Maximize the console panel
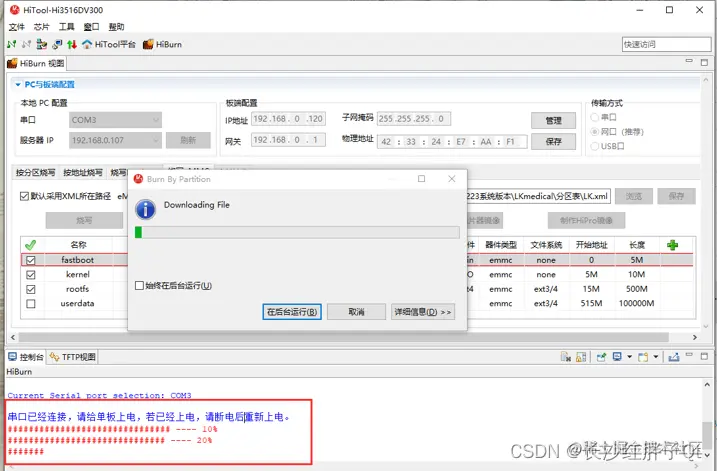 click(x=704, y=356)
